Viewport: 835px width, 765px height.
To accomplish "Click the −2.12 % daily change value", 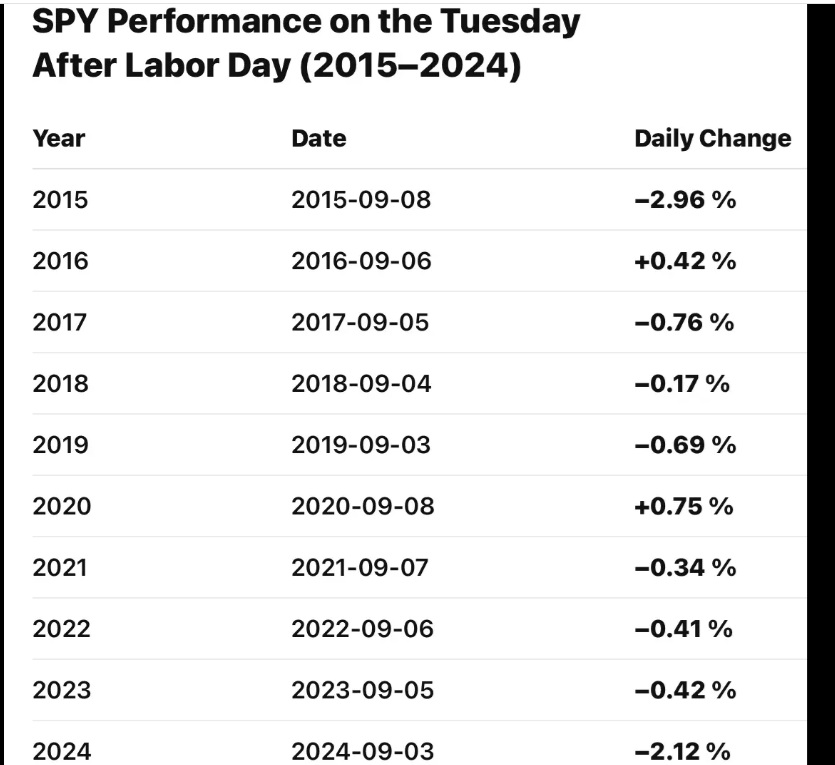I will [x=683, y=751].
